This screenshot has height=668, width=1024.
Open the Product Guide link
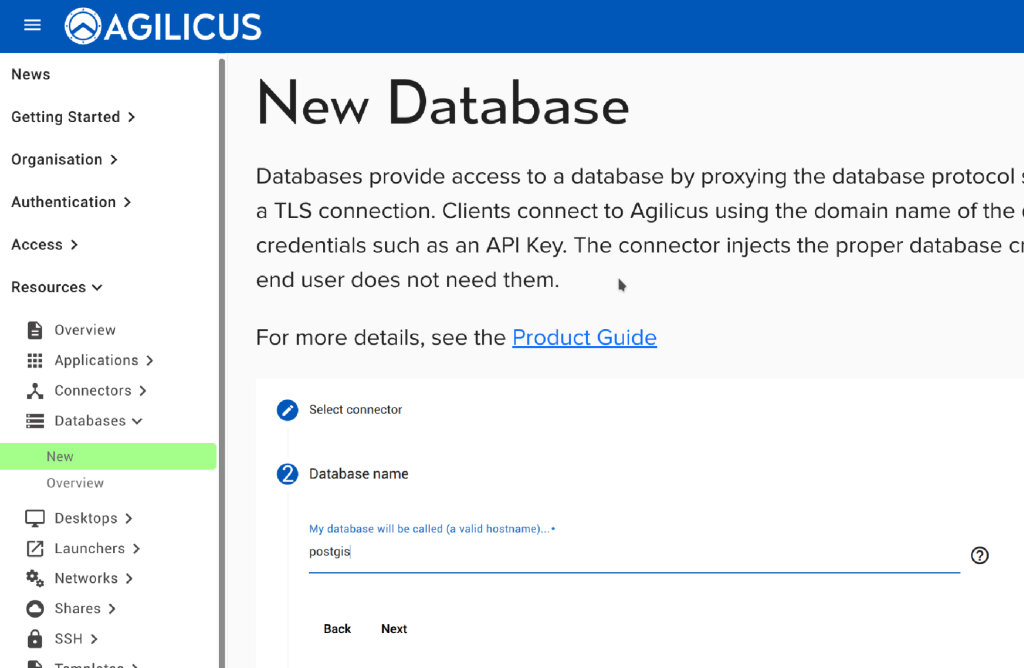[x=584, y=337]
